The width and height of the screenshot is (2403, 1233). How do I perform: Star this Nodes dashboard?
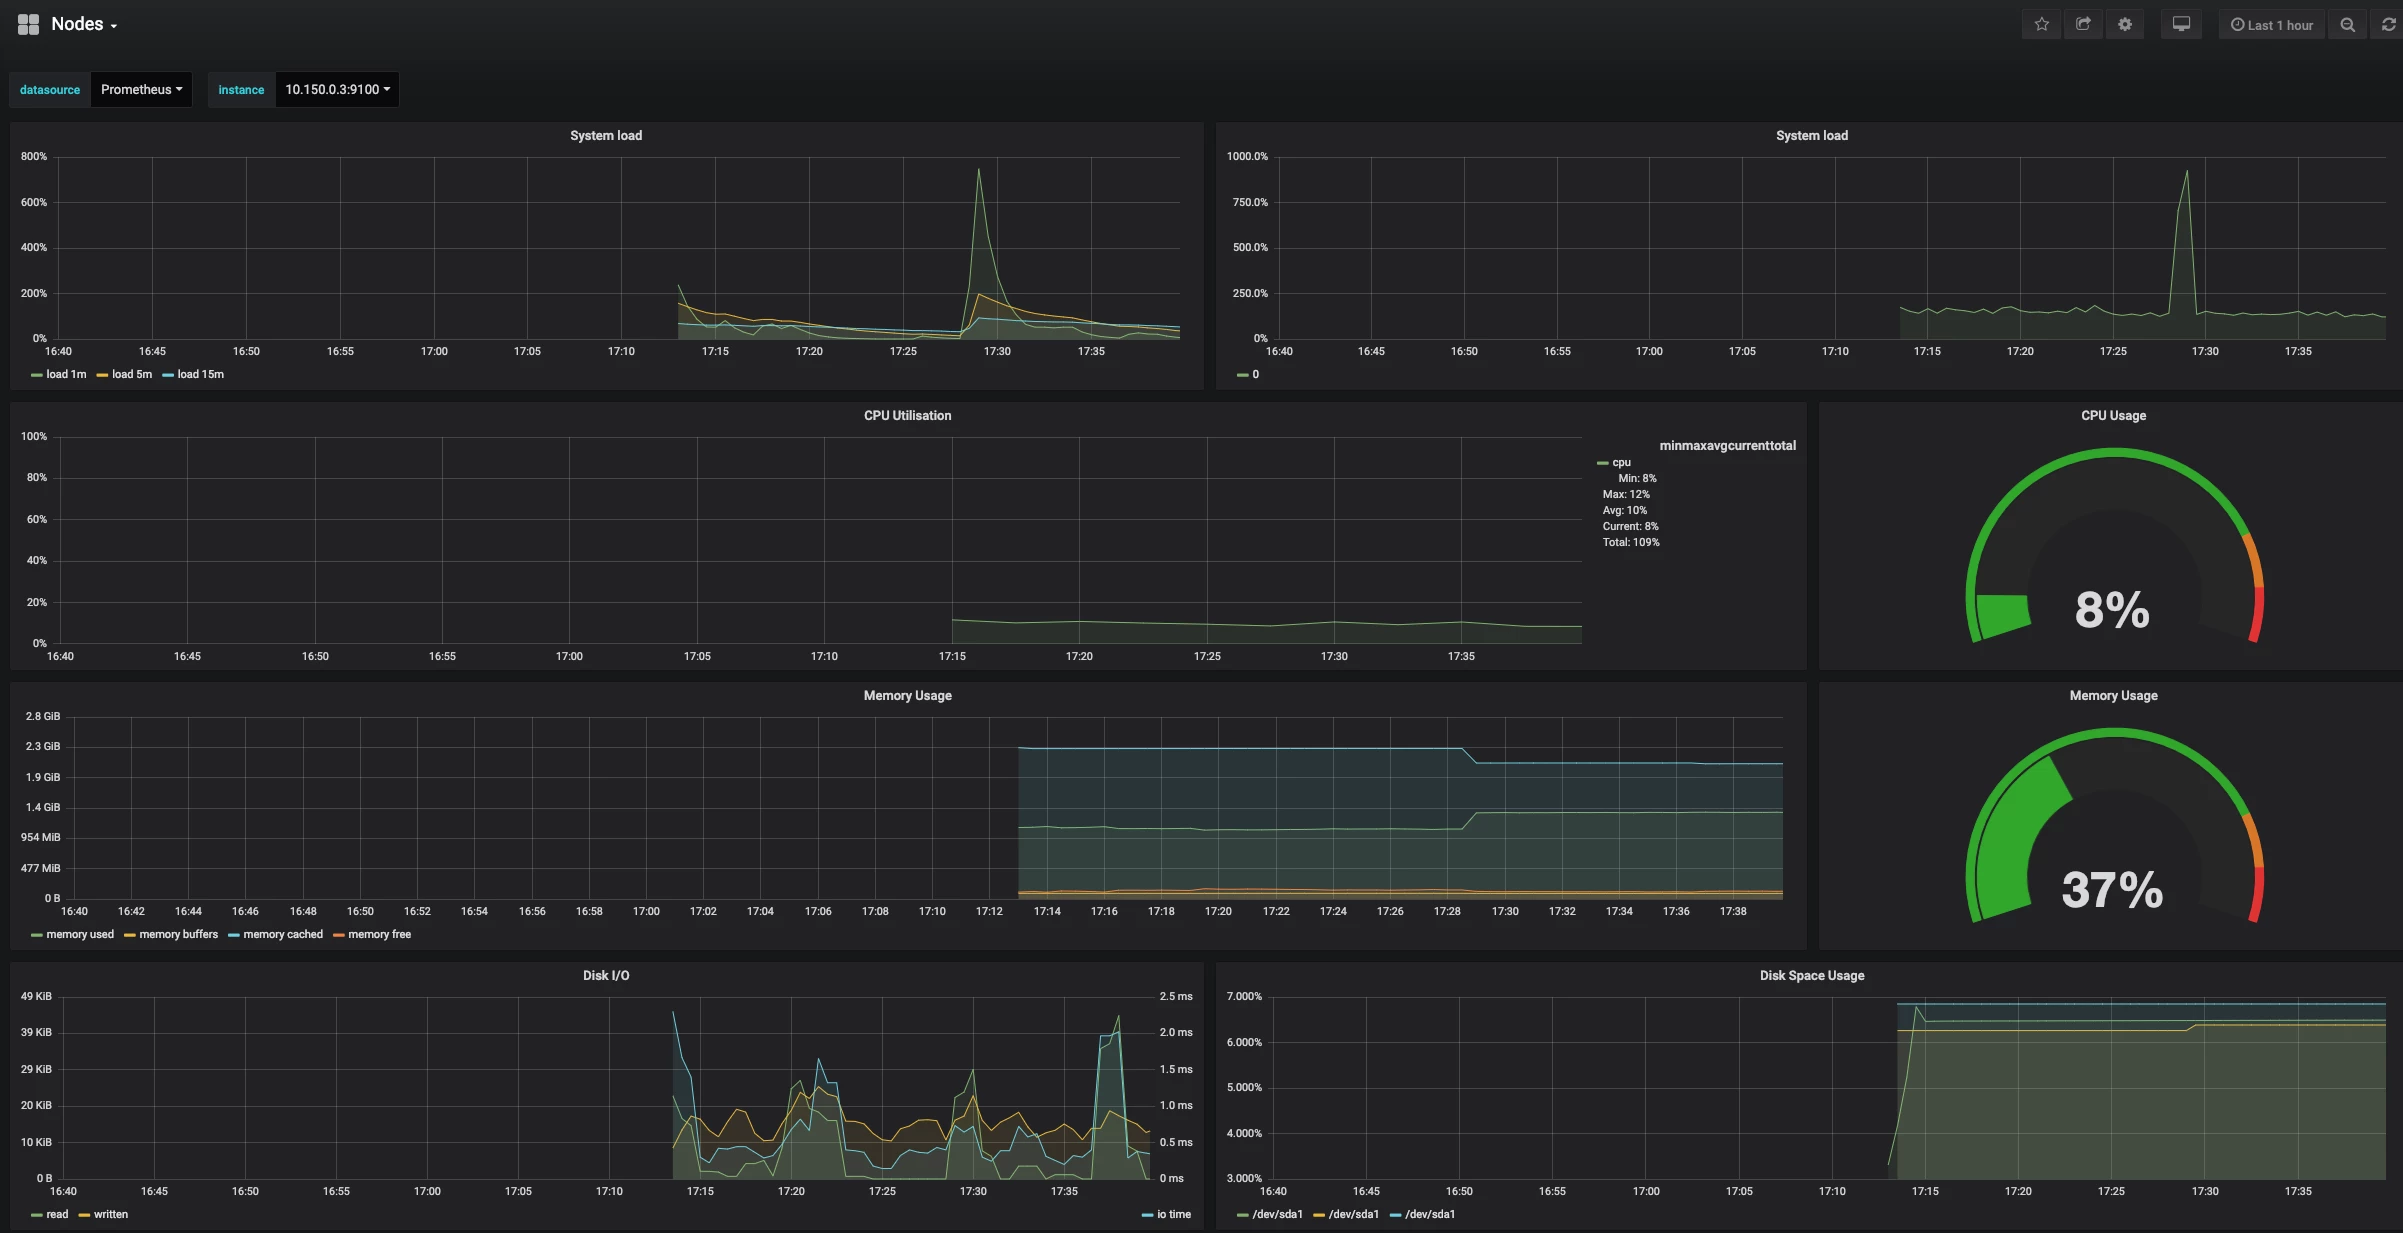pyautogui.click(x=2042, y=25)
